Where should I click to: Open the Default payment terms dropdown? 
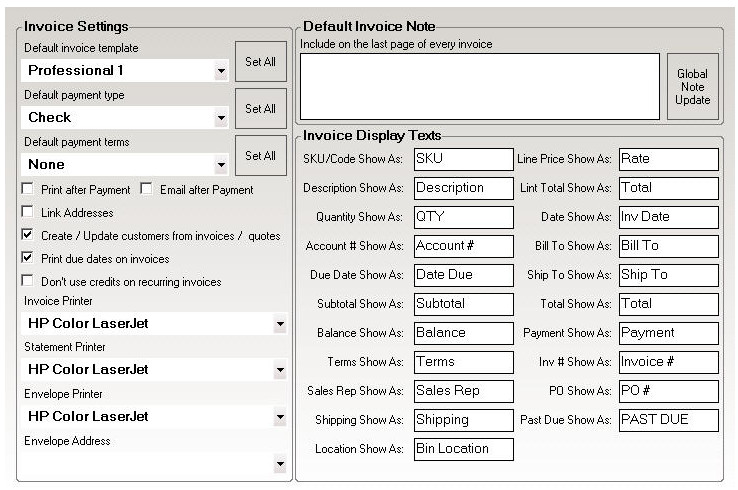click(220, 165)
